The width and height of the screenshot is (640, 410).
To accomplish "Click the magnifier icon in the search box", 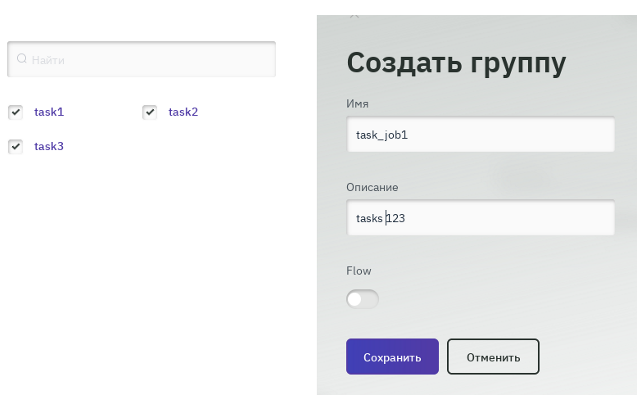I will pyautogui.click(x=22, y=60).
